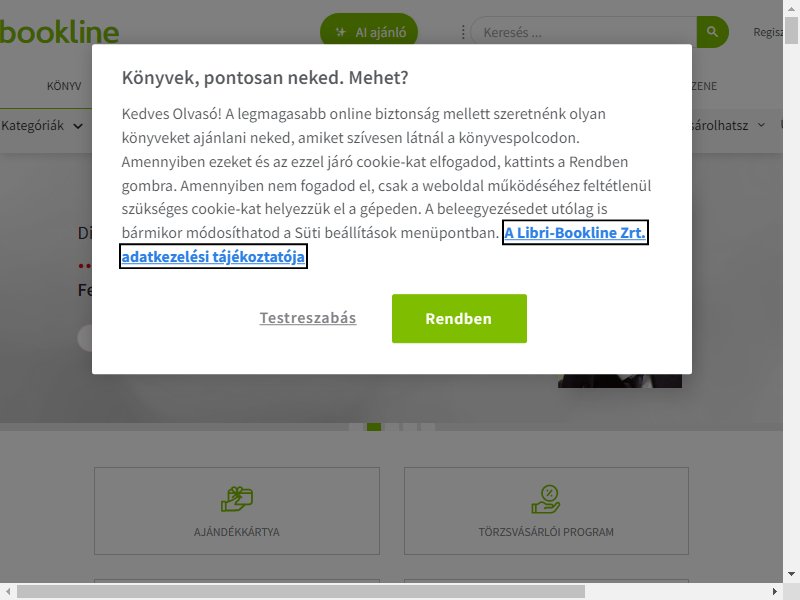
Task: Click the green search magnifier icon
Action: click(x=712, y=32)
